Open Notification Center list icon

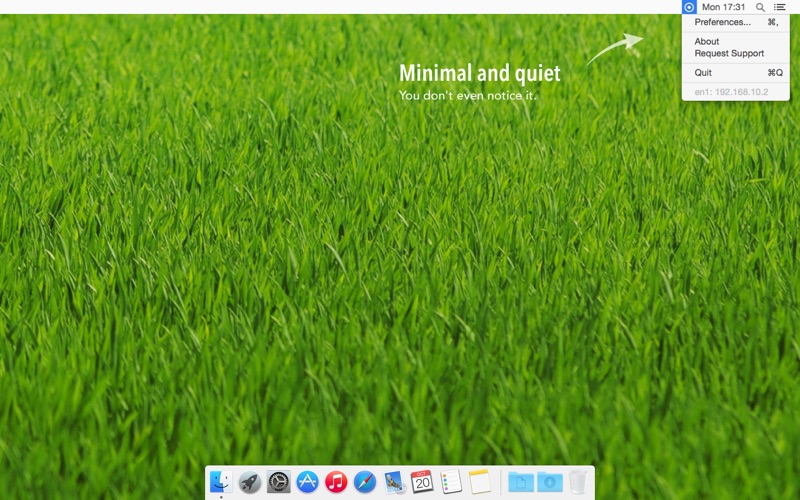pos(779,7)
